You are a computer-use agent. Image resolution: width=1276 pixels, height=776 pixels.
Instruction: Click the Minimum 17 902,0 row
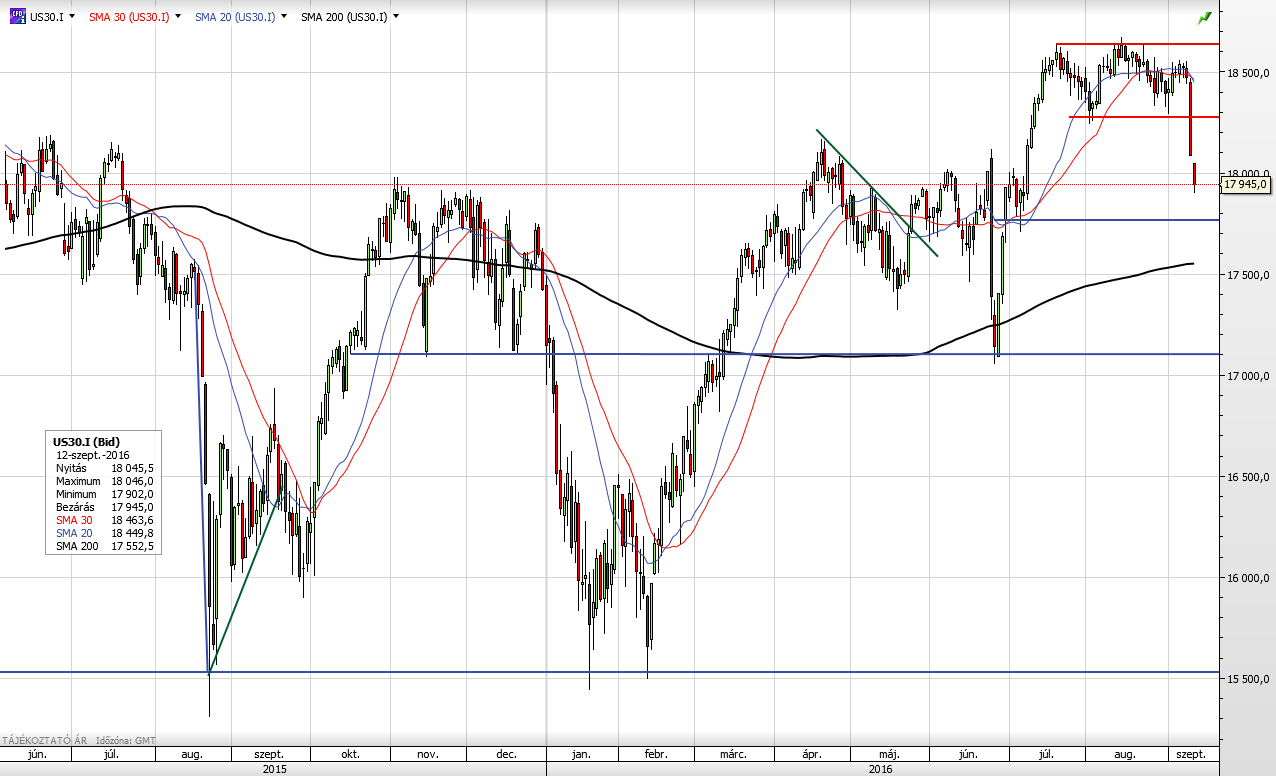pyautogui.click(x=103, y=494)
